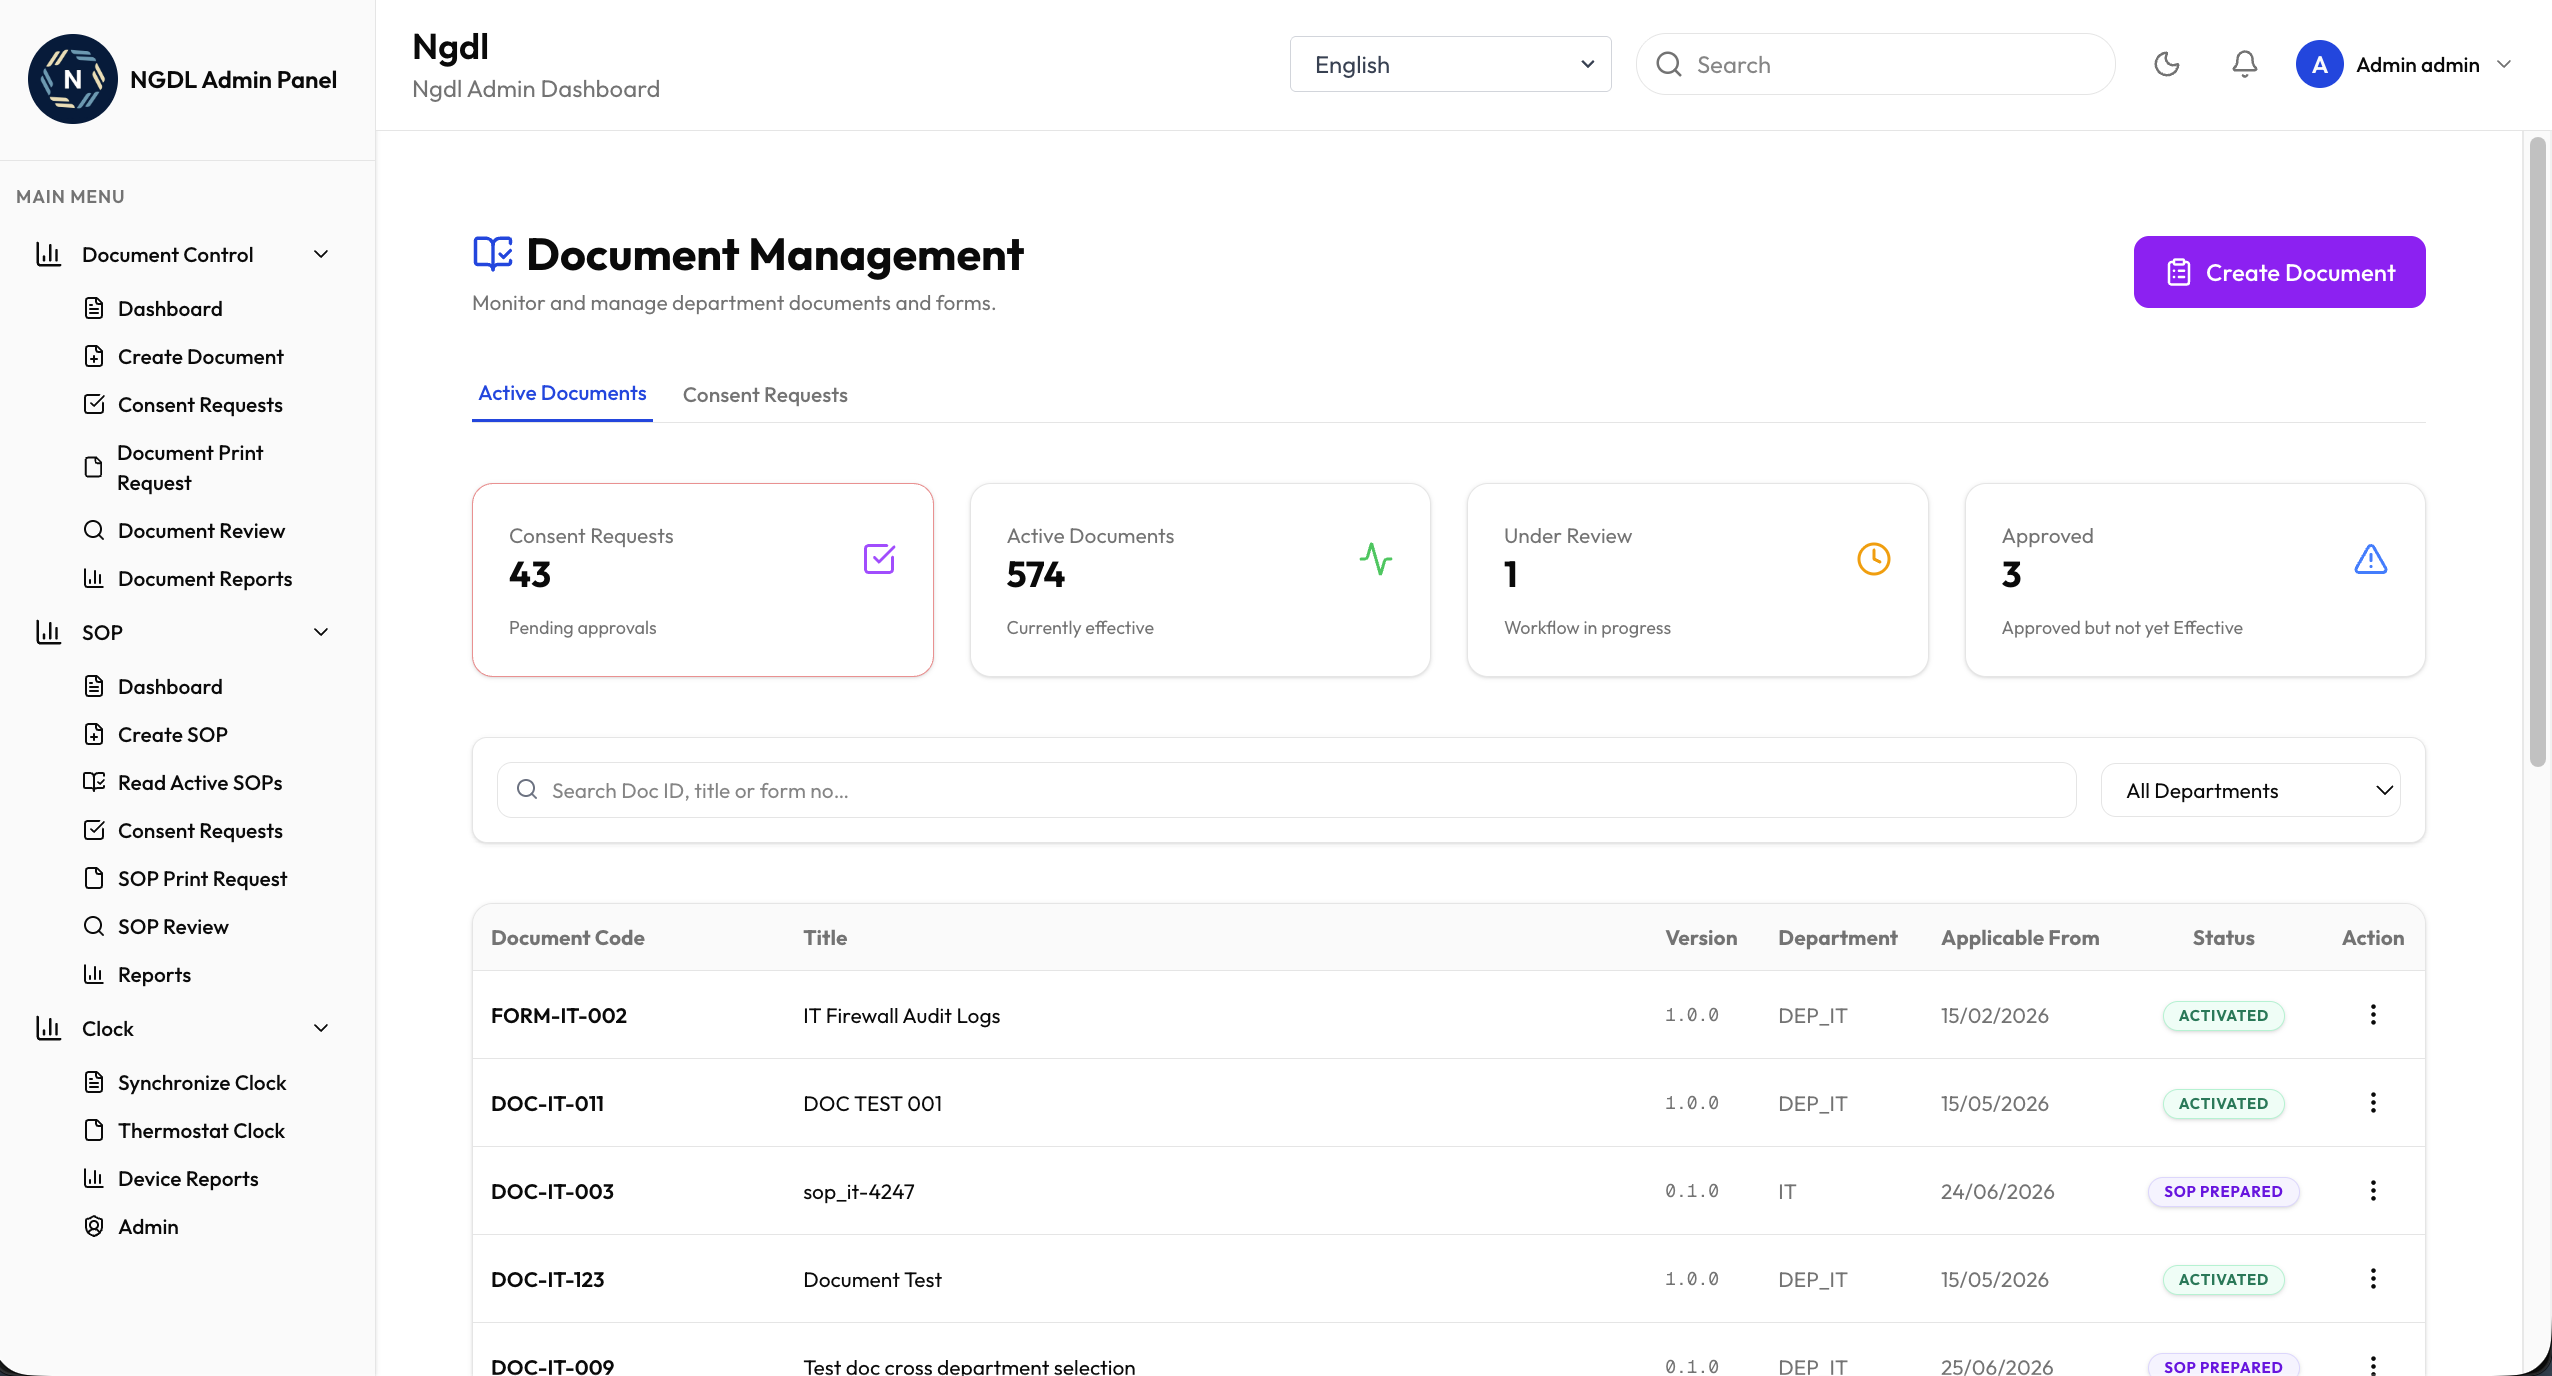Viewport: 2552px width, 1376px height.
Task: Click the Active Documents count 574
Action: (1035, 574)
